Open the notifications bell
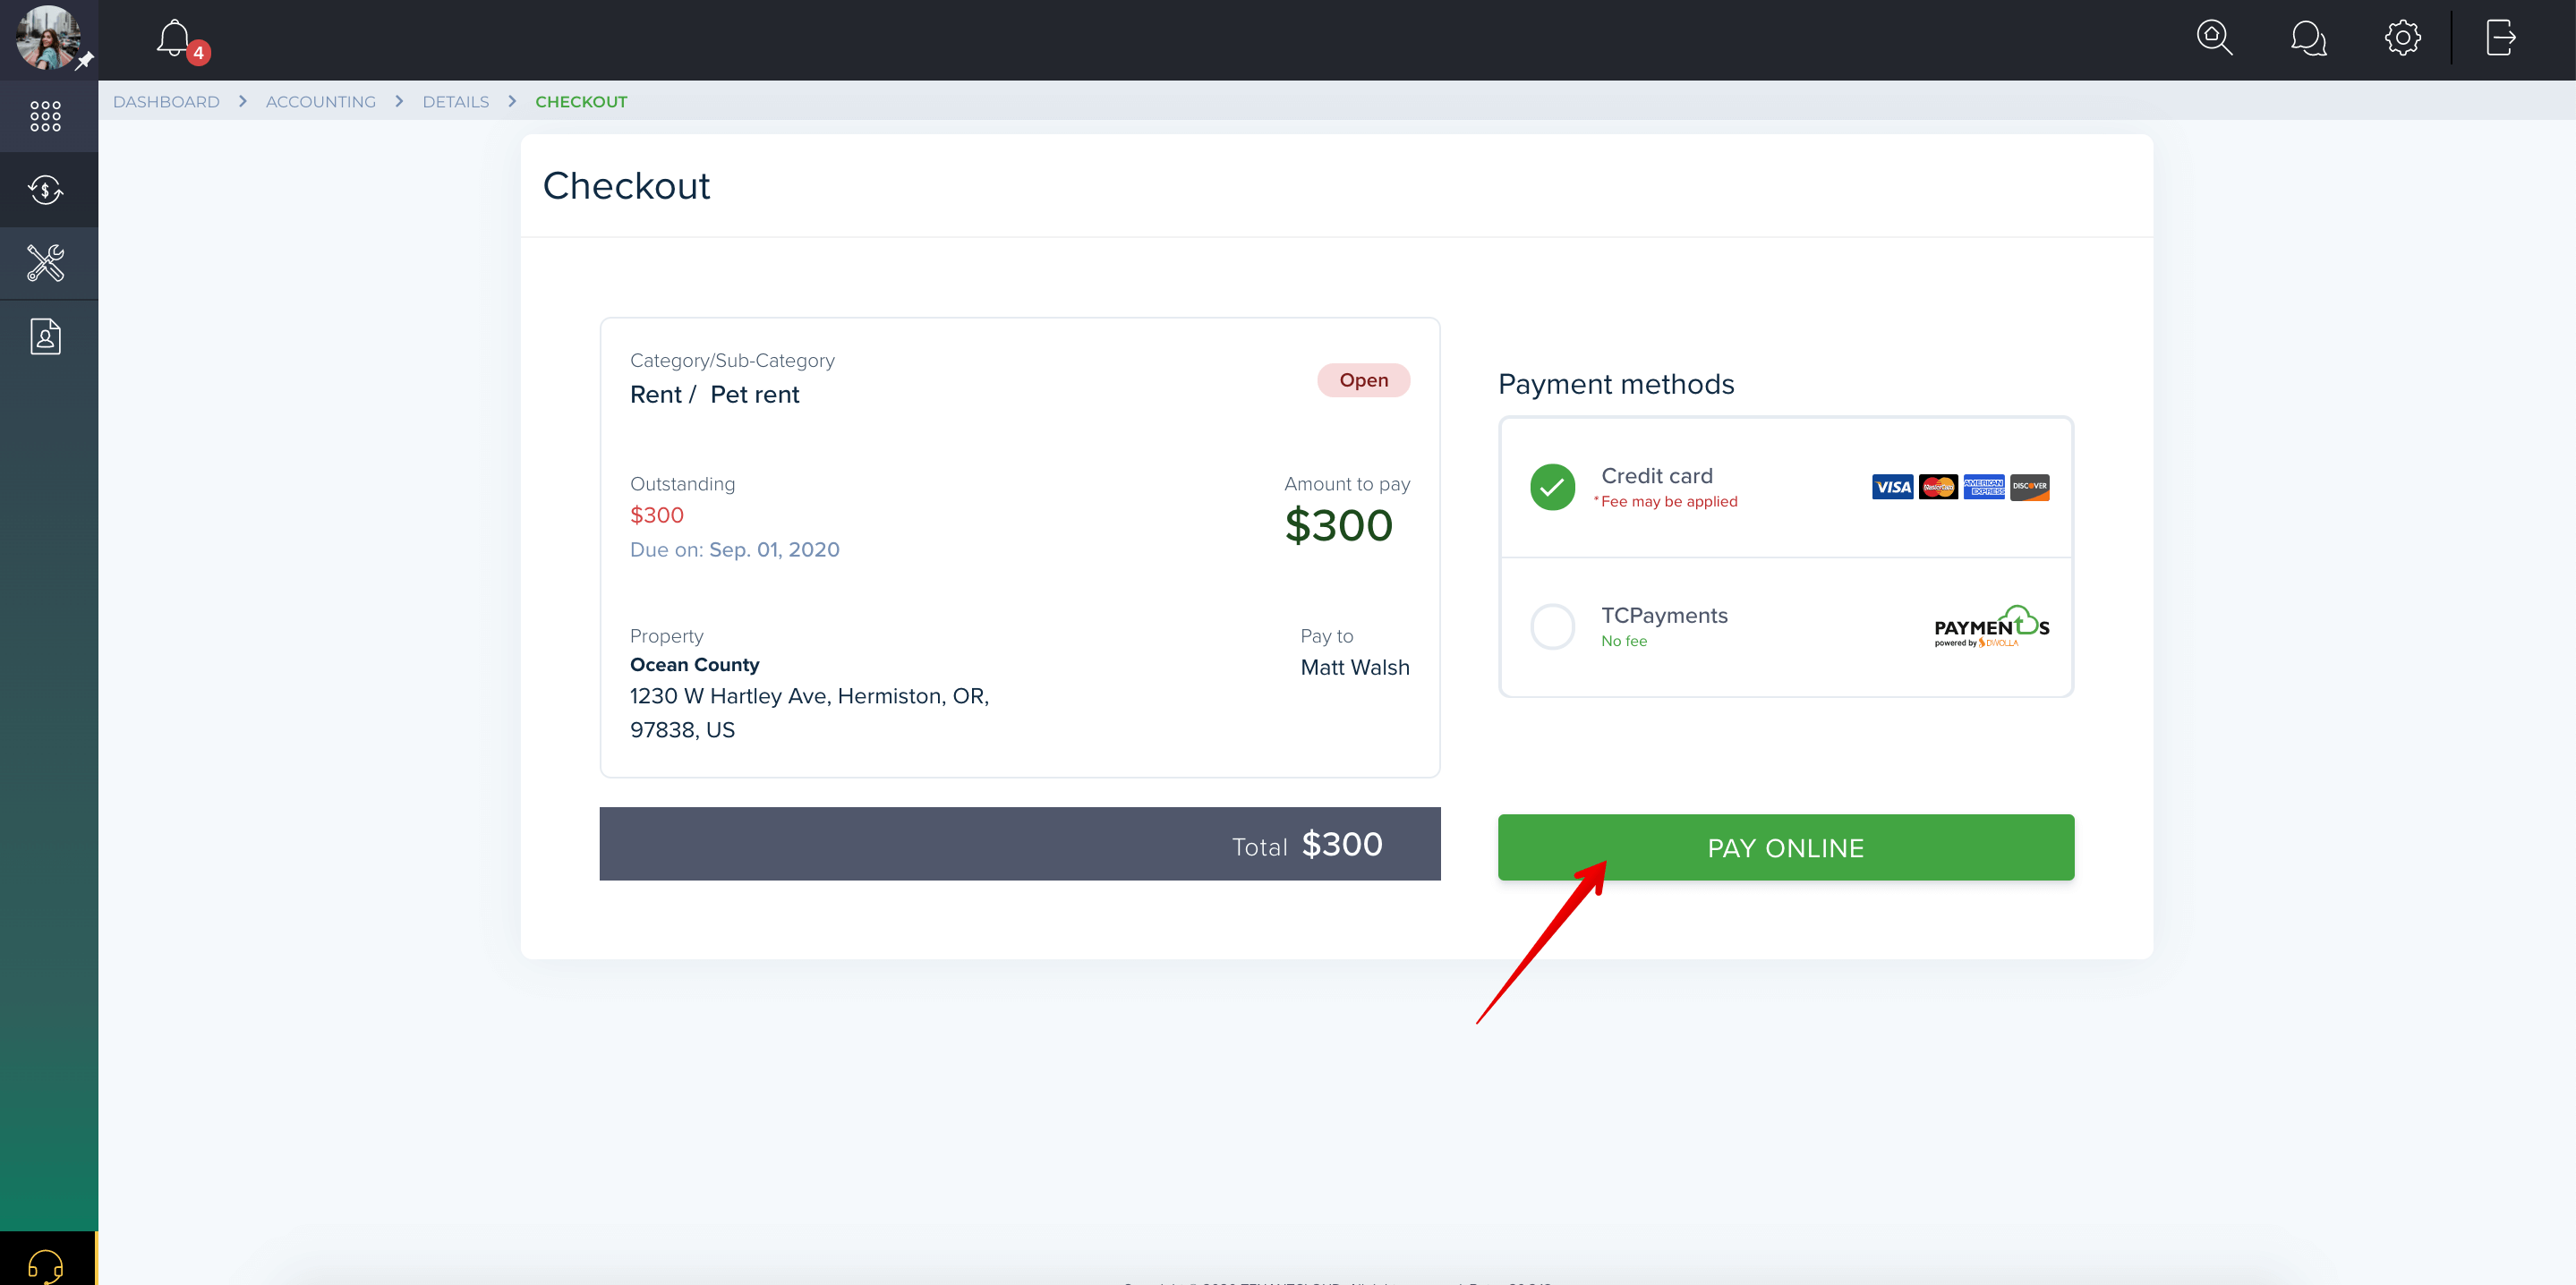2576x1285 pixels. click(175, 39)
